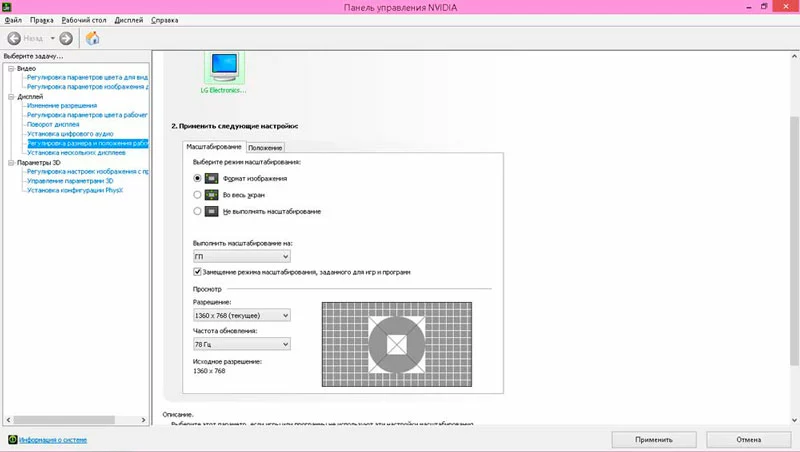Open the 1360 x 768 resolution dropdown
This screenshot has height=452, width=800.
pyautogui.click(x=241, y=315)
